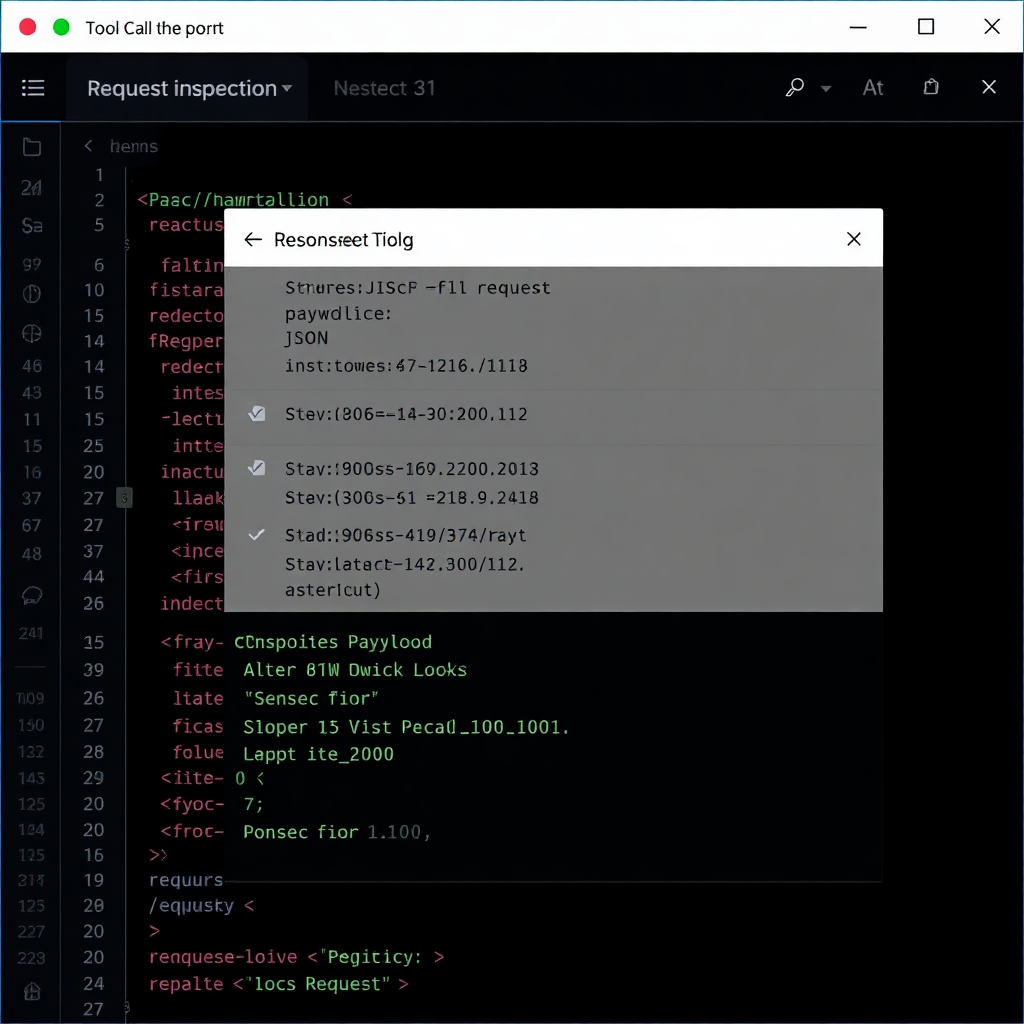Click the Lappt ite_2000 line
This screenshot has height=1024, width=1024.
(318, 754)
